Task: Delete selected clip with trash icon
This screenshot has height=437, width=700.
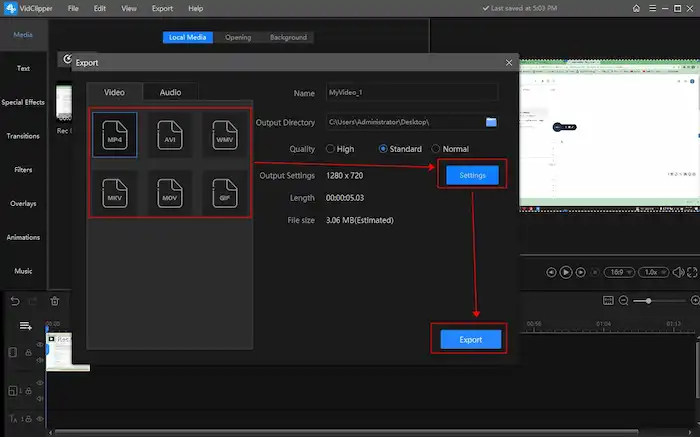Action: [x=55, y=300]
